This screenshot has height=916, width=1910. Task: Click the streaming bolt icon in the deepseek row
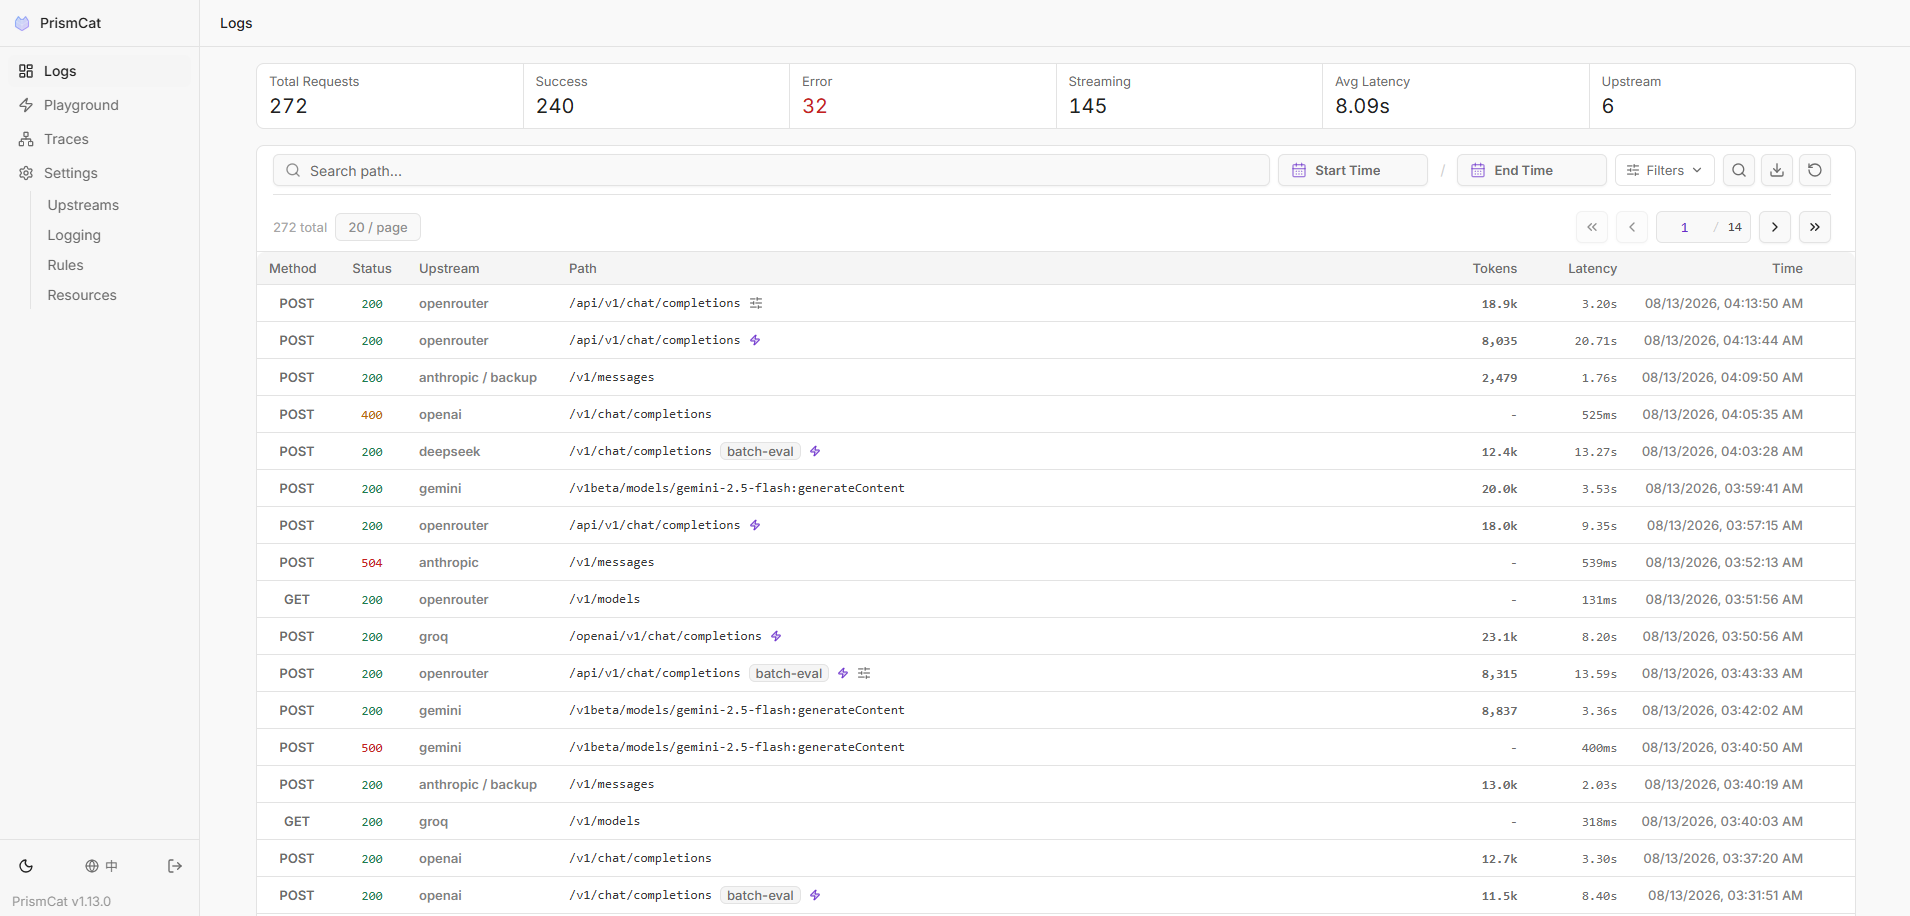[815, 451]
